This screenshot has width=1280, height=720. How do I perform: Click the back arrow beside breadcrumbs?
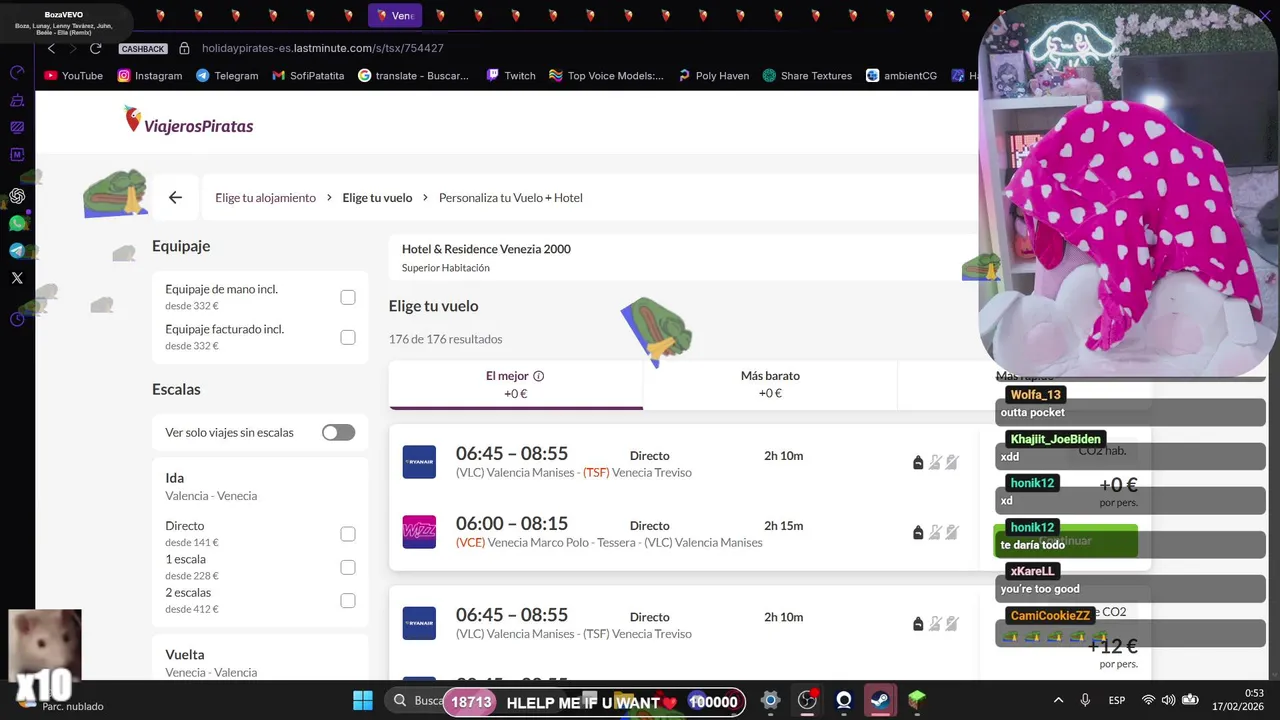[x=175, y=197]
